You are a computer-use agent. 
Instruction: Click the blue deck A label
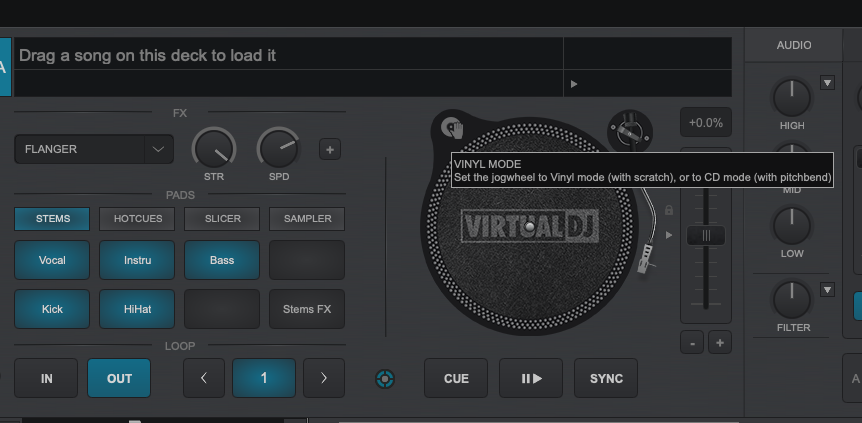[x=5, y=67]
